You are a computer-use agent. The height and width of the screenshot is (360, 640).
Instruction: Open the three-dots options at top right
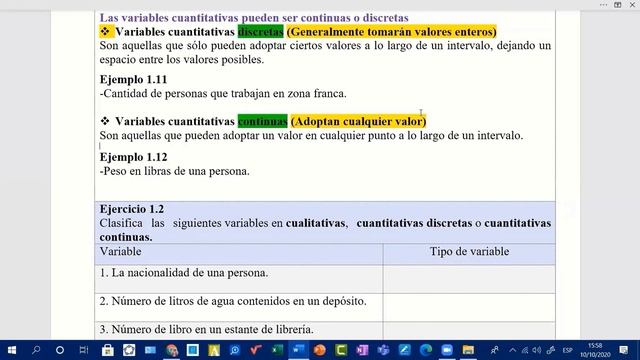coord(604,5)
